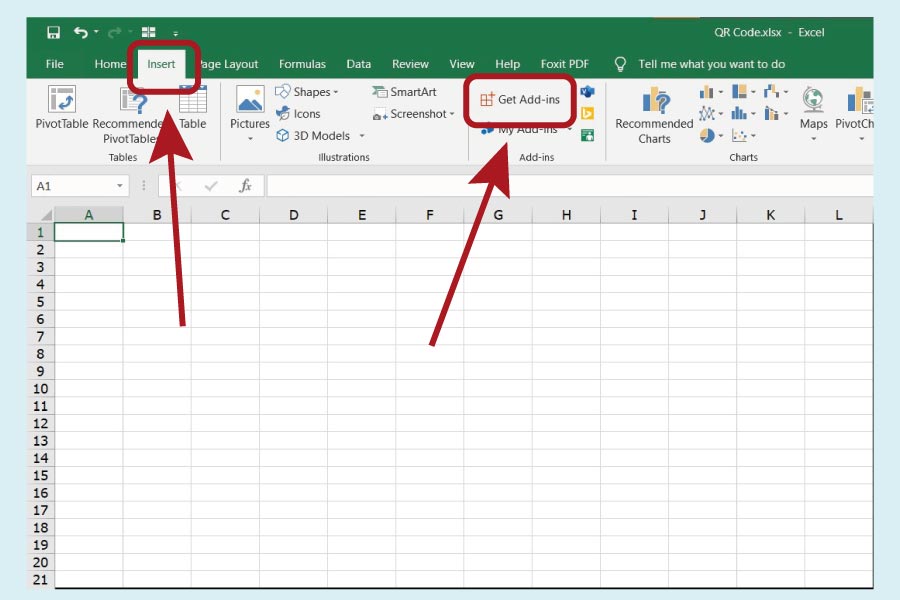Open the 3D Models dropdown arrow
Screen dimensions: 900x600
coord(362,136)
